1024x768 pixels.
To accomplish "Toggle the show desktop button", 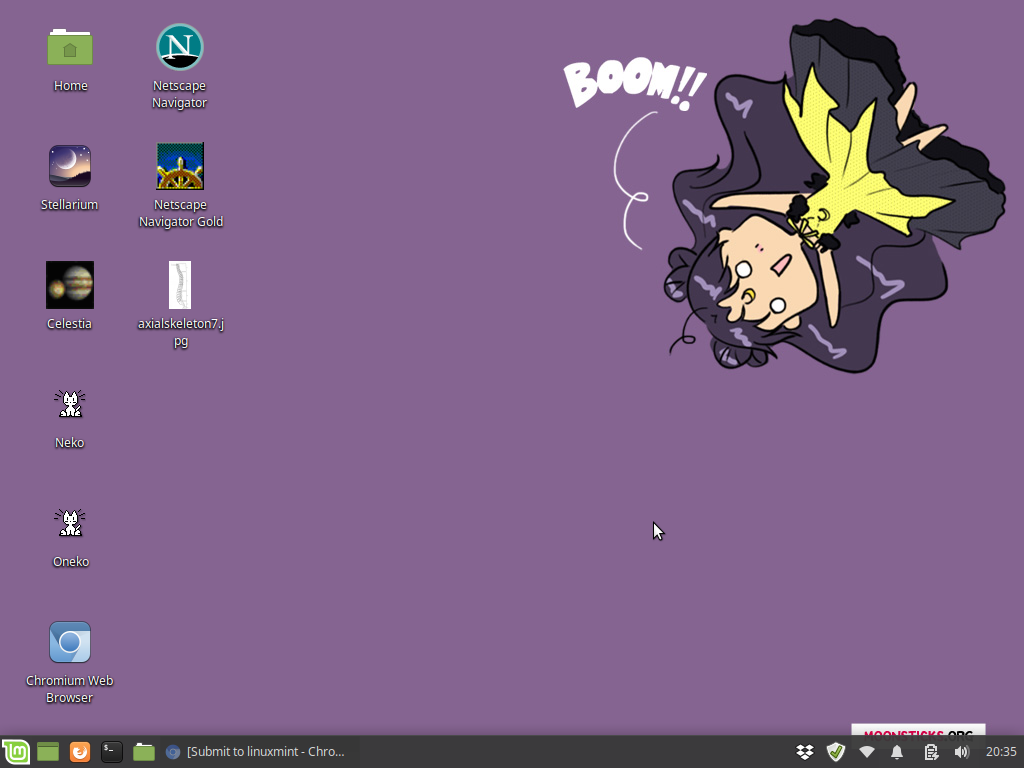I will [47, 751].
